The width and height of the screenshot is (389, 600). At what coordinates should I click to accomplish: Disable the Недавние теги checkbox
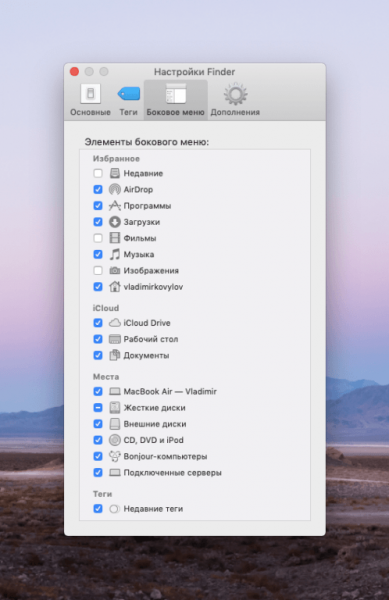(98, 509)
